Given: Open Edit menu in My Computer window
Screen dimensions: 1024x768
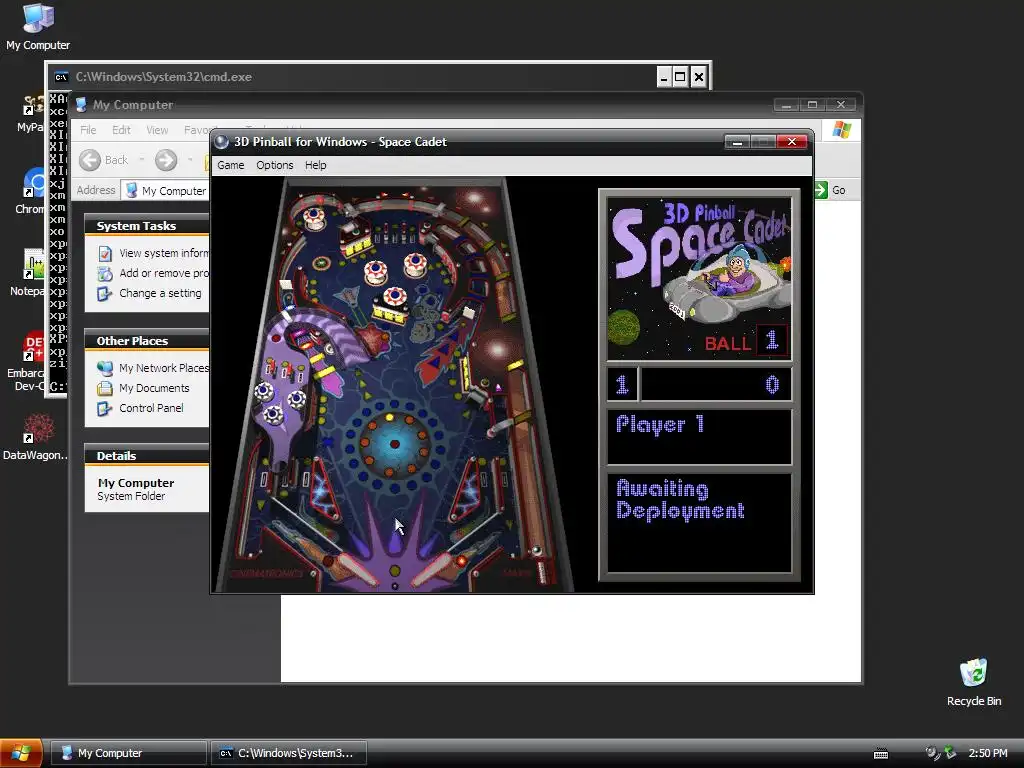Looking at the screenshot, I should 121,130.
